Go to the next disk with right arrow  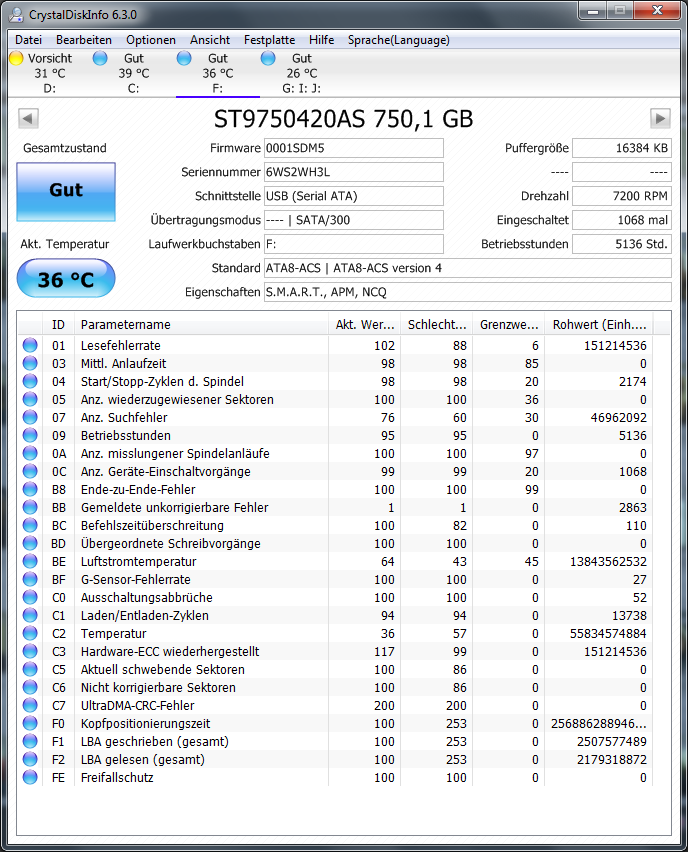click(660, 118)
